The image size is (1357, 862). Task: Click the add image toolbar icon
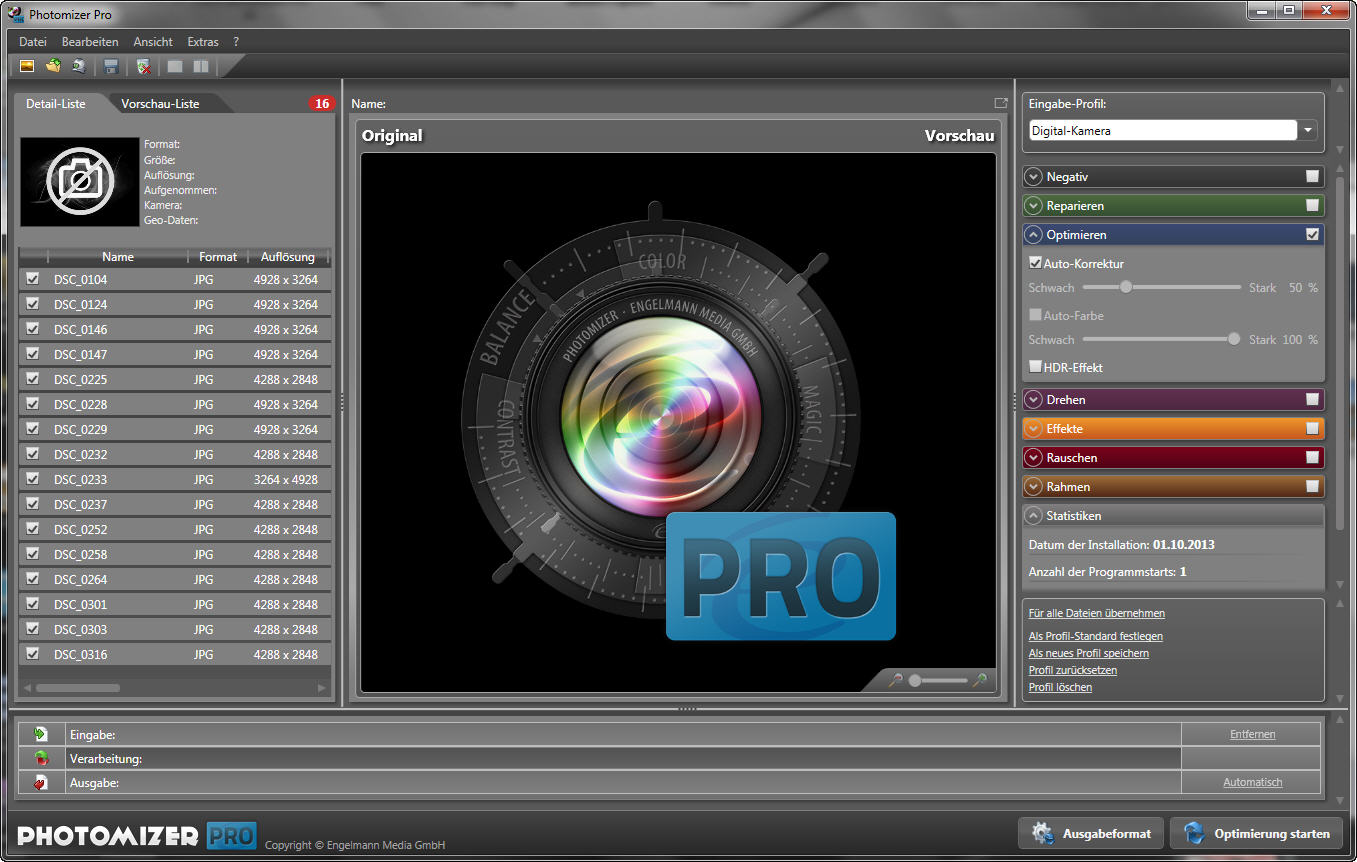[27, 67]
